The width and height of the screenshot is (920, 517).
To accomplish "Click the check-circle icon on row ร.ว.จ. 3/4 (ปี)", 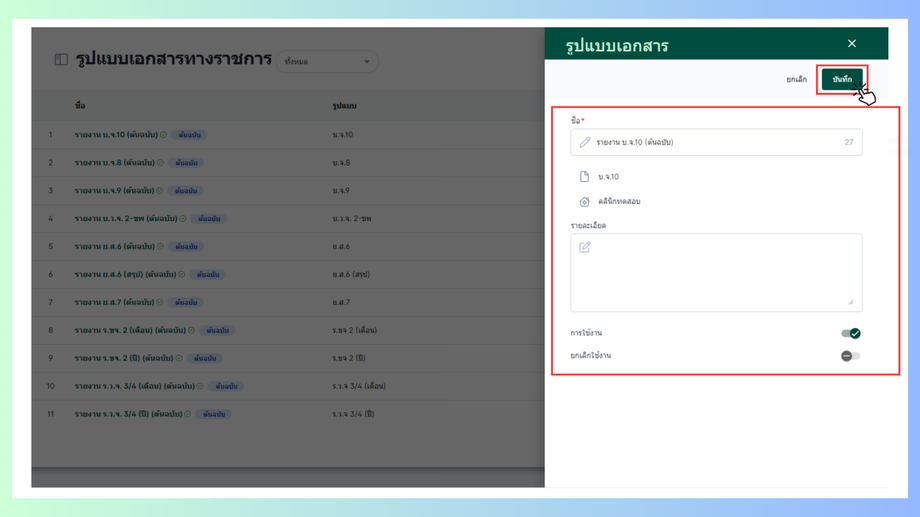I will [188, 414].
